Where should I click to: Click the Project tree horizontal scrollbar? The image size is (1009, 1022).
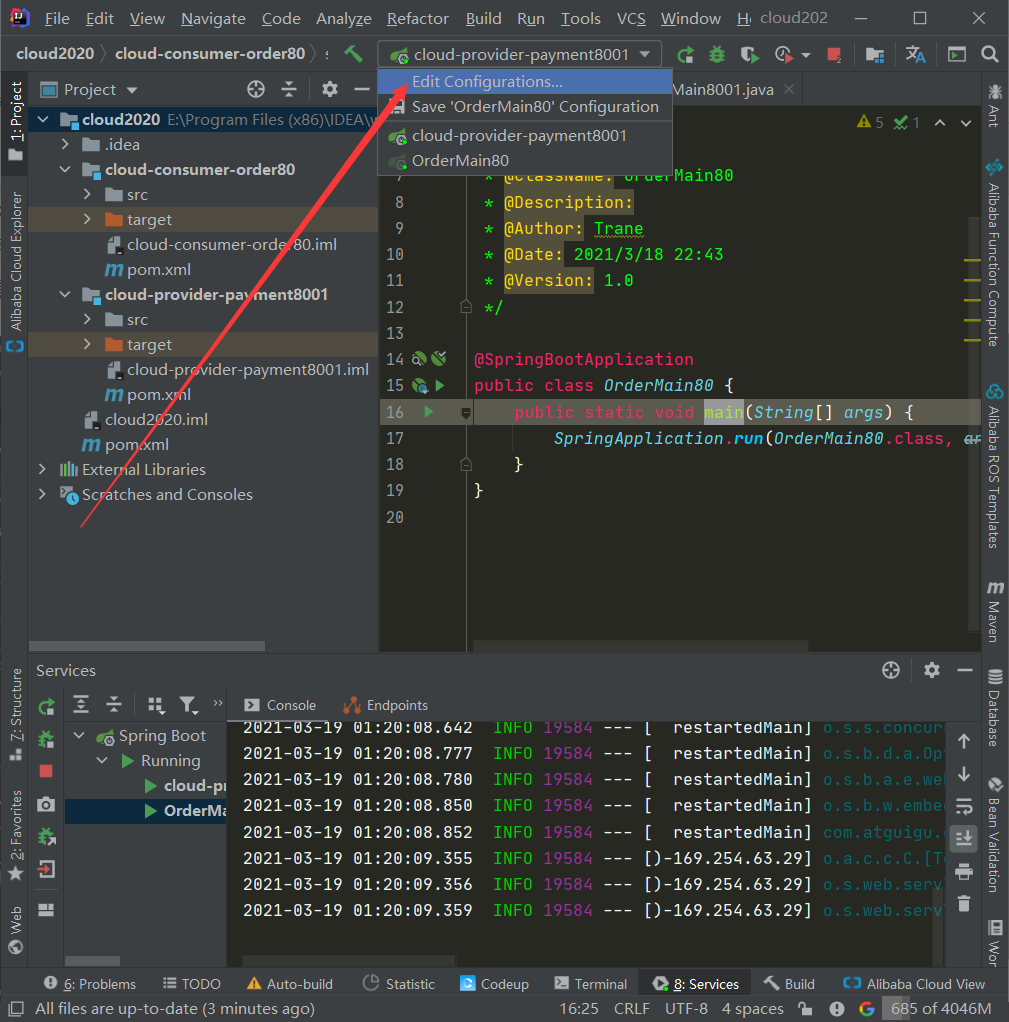[x=147, y=646]
